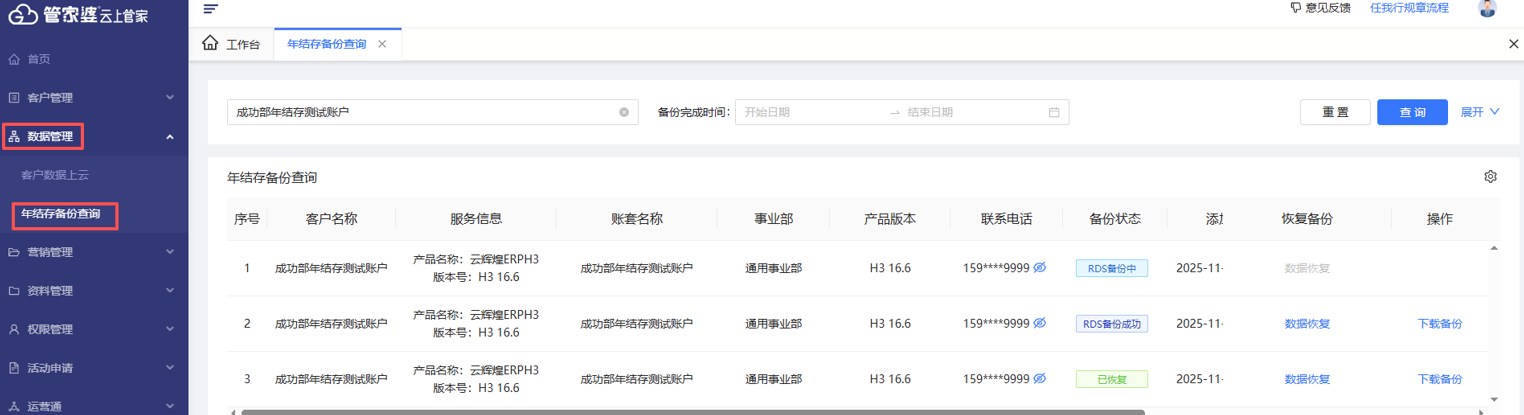The image size is (1524, 415).
Task: Select 首页 in the sidebar
Action: [38, 60]
